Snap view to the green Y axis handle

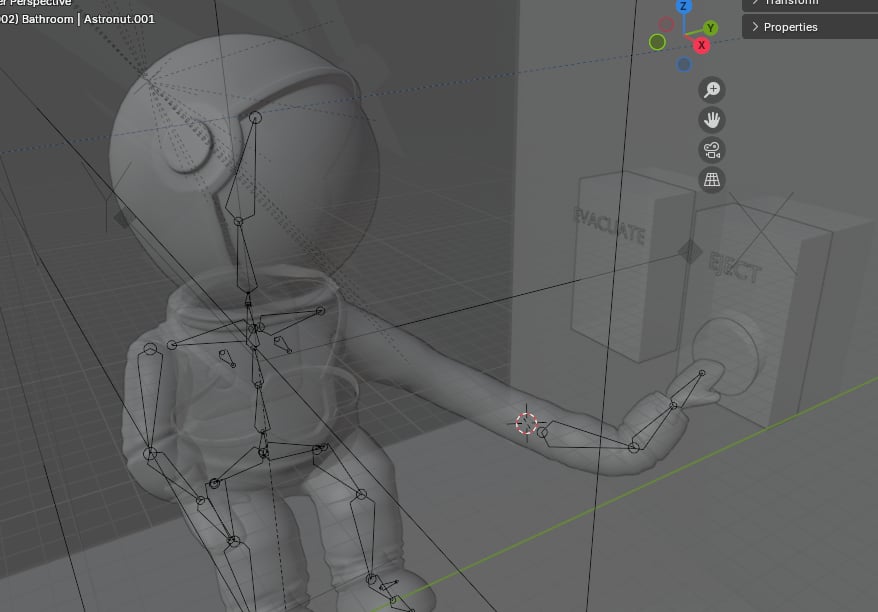[x=711, y=28]
